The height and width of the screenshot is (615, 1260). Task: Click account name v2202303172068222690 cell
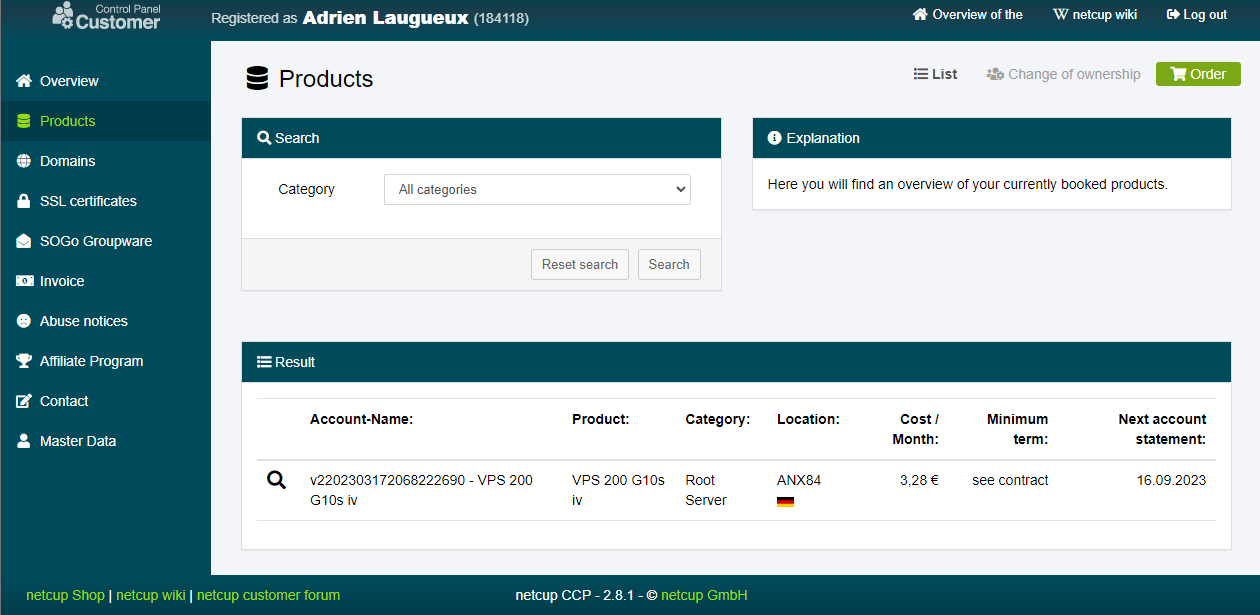click(x=421, y=490)
